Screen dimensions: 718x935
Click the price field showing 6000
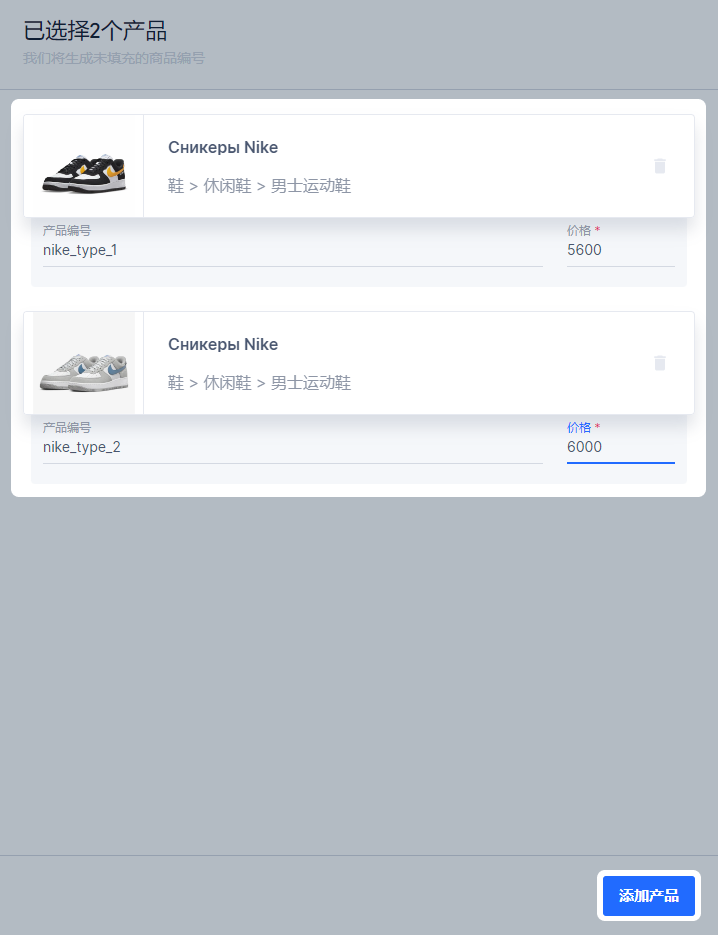pos(620,447)
